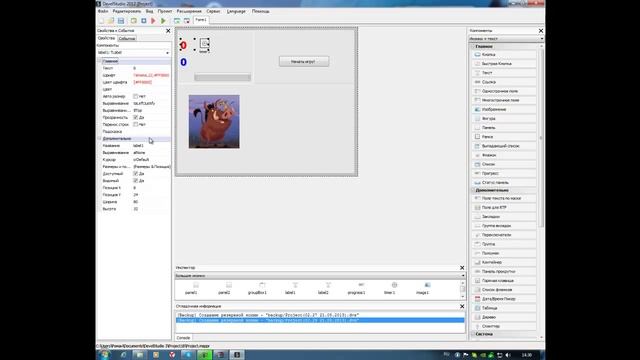Select the Текст (Label) component
Image resolution: width=640 pixels, height=360 pixels.
tap(504, 73)
